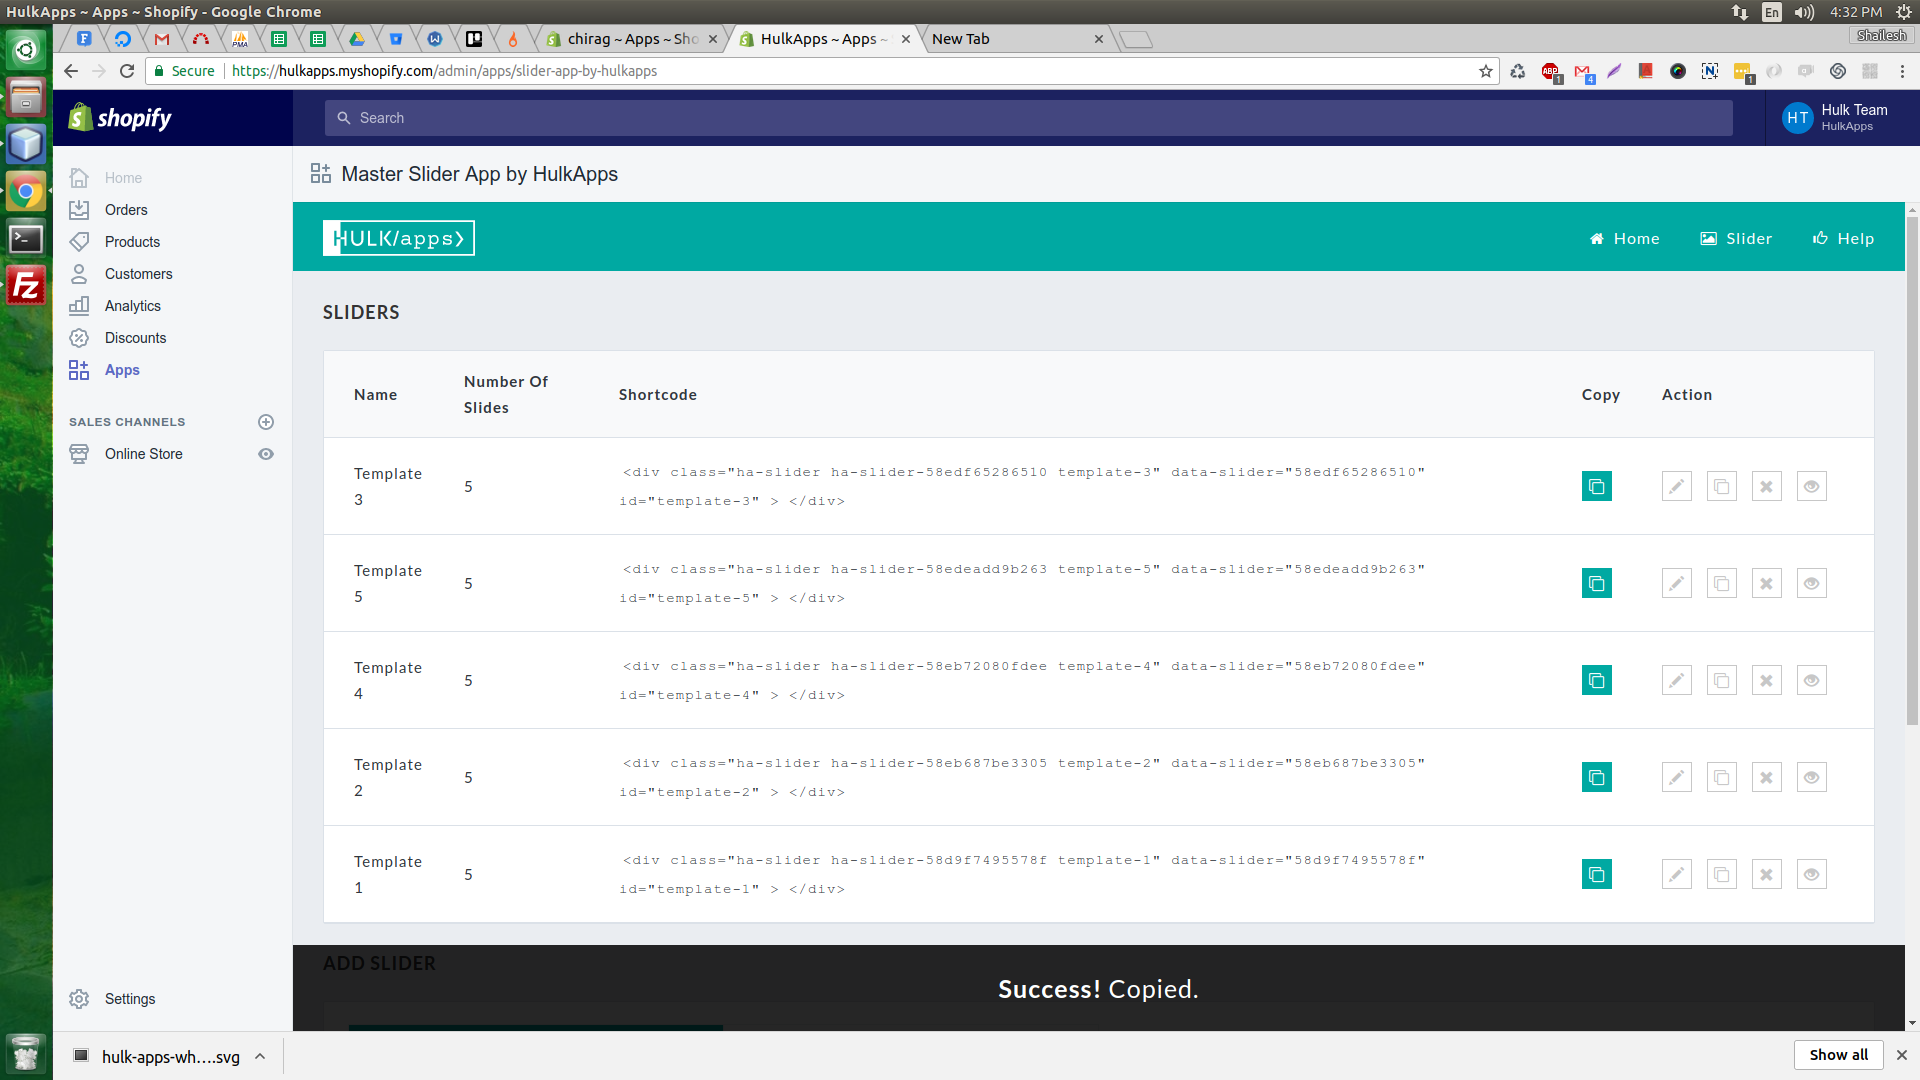The height and width of the screenshot is (1080, 1920).
Task: Open FileZilla from Ubuntu launcher
Action: [26, 286]
